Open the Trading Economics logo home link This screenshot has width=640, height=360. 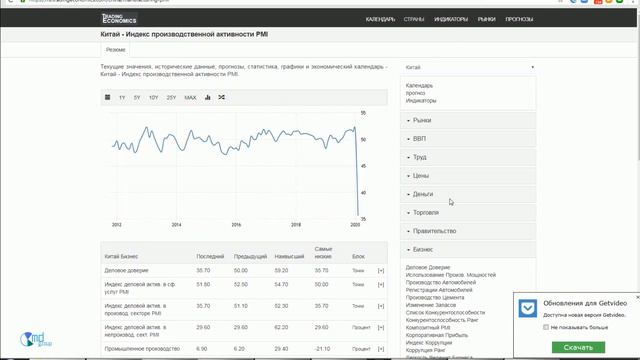(x=119, y=18)
